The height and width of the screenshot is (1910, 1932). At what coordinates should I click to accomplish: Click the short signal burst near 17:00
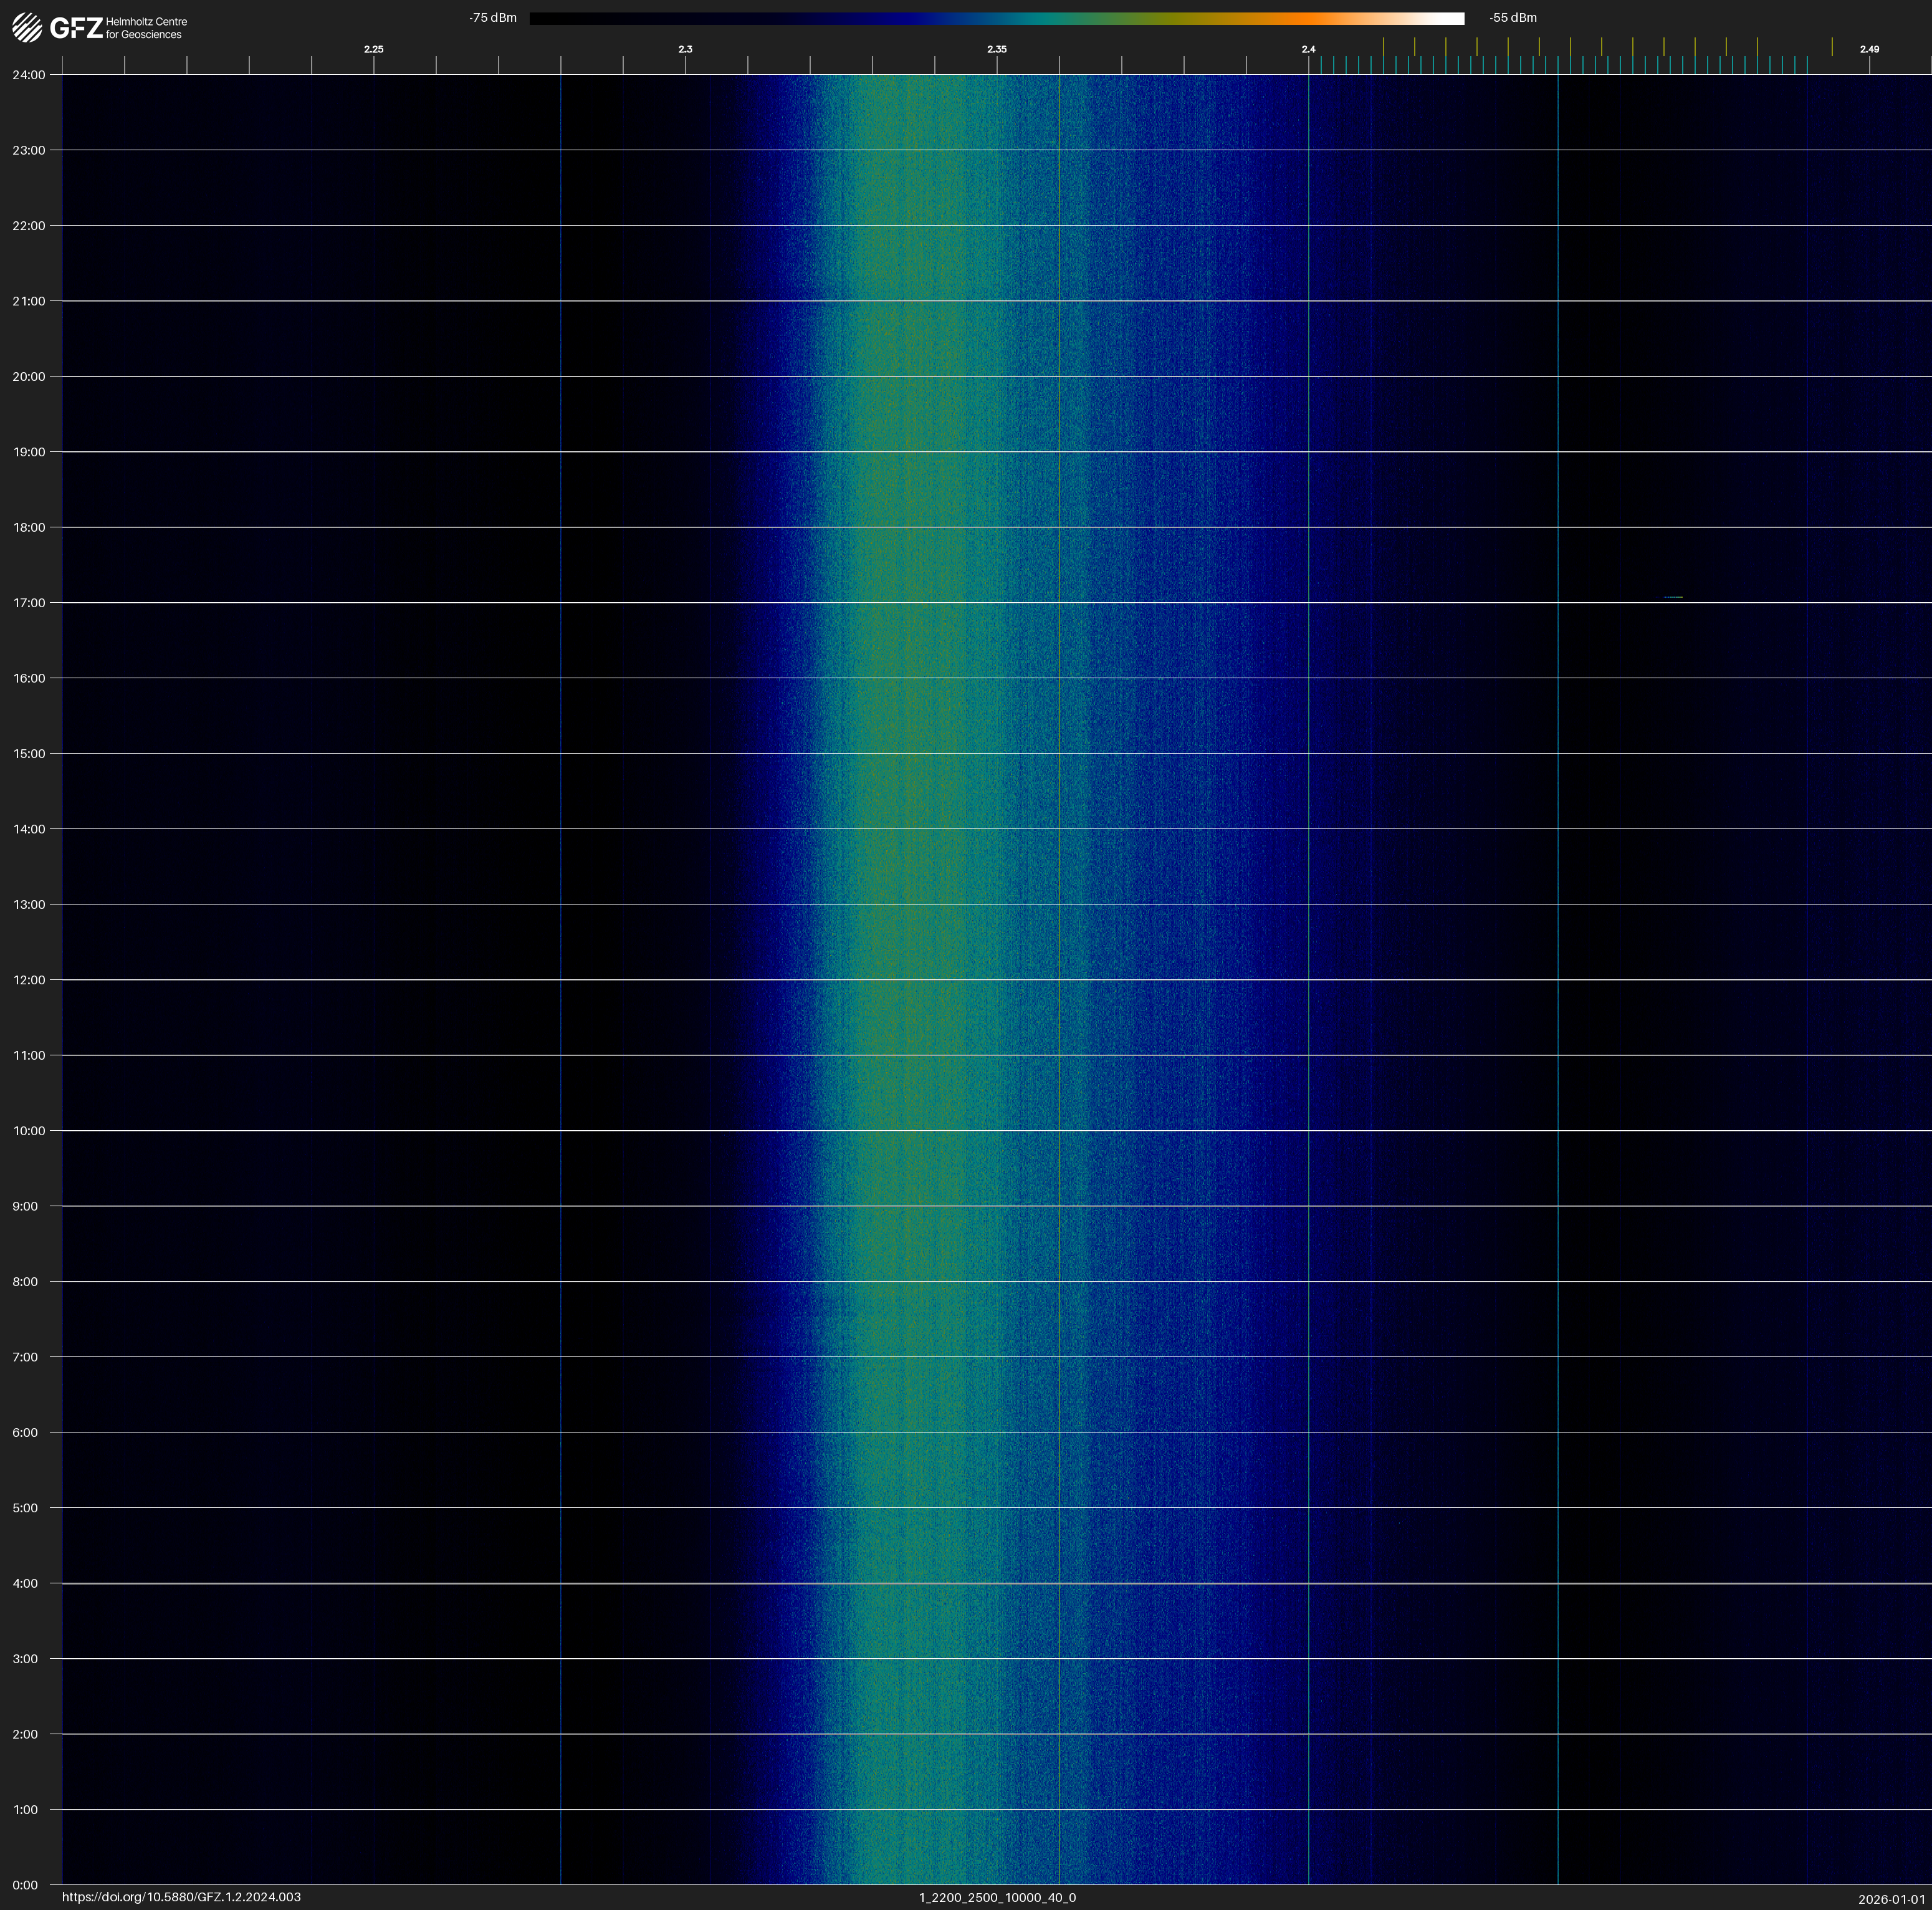[1673, 597]
